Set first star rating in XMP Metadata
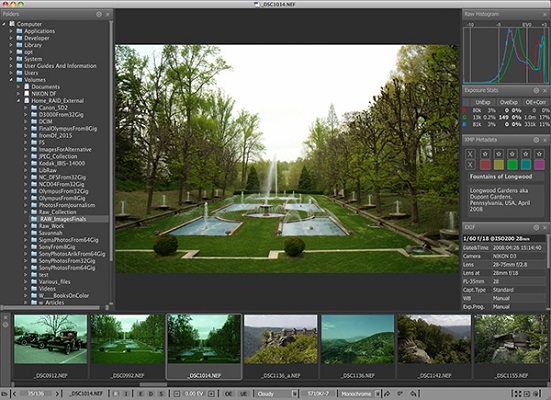Screen dimensions: 551x400 pyautogui.click(x=485, y=154)
